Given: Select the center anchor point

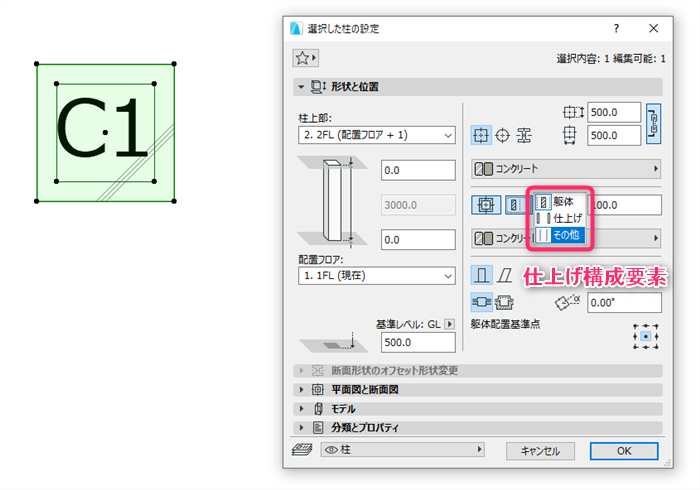Looking at the screenshot, I should click(646, 336).
